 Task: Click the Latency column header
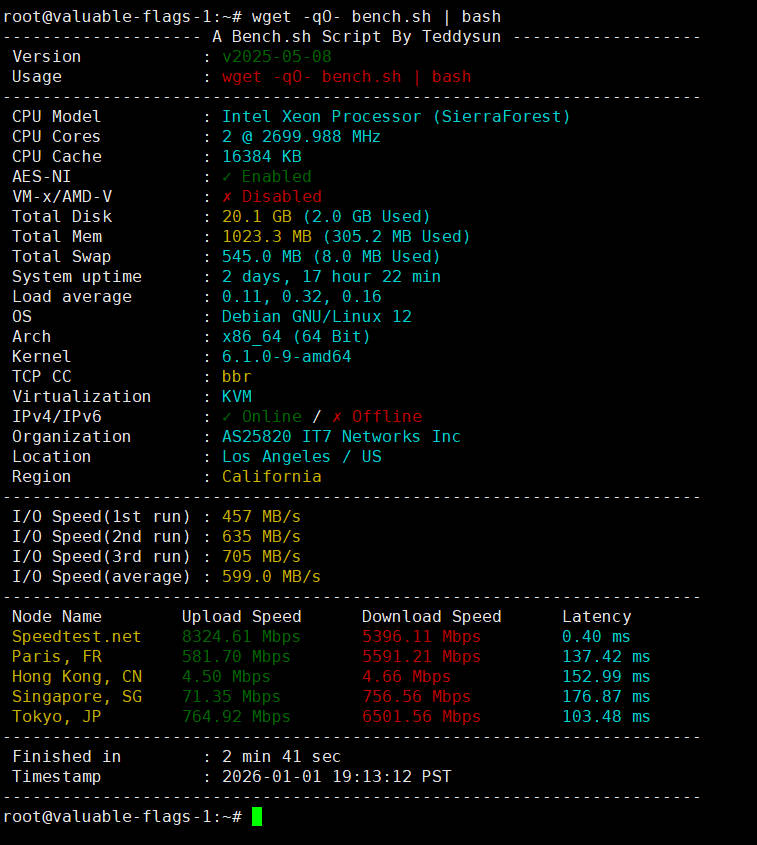[x=596, y=617]
